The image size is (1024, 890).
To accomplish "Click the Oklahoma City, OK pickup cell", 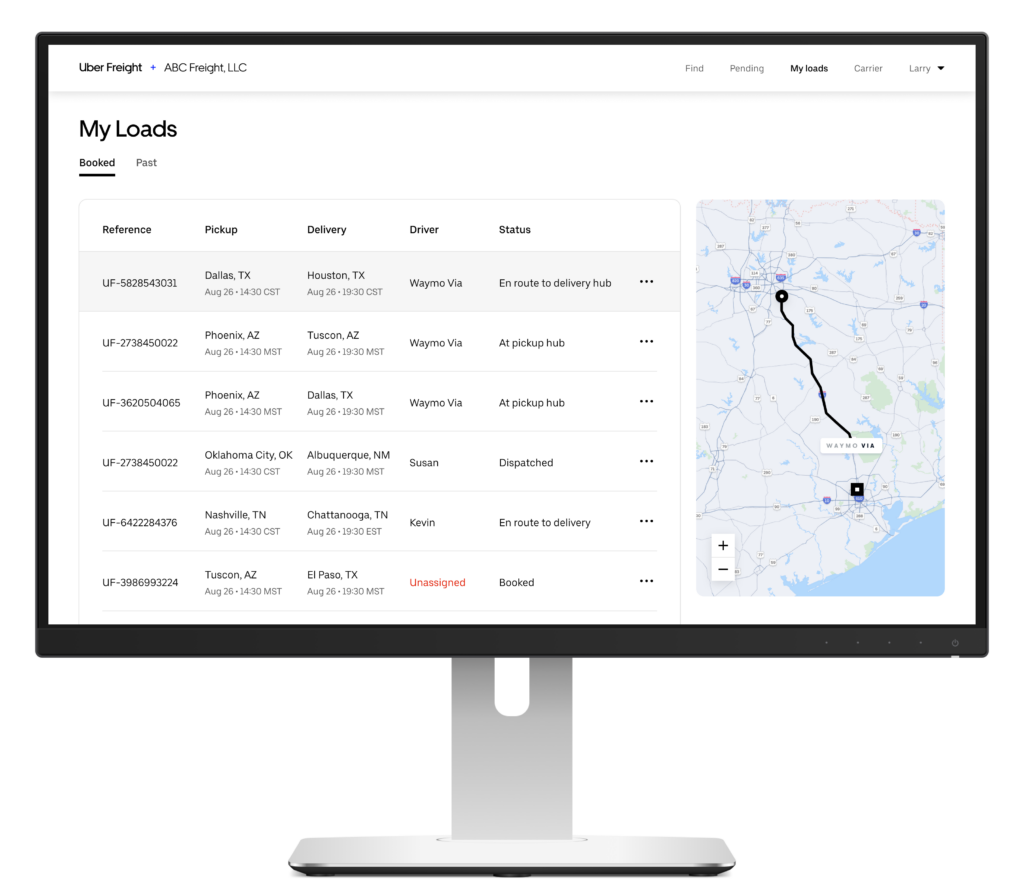I will (248, 462).
